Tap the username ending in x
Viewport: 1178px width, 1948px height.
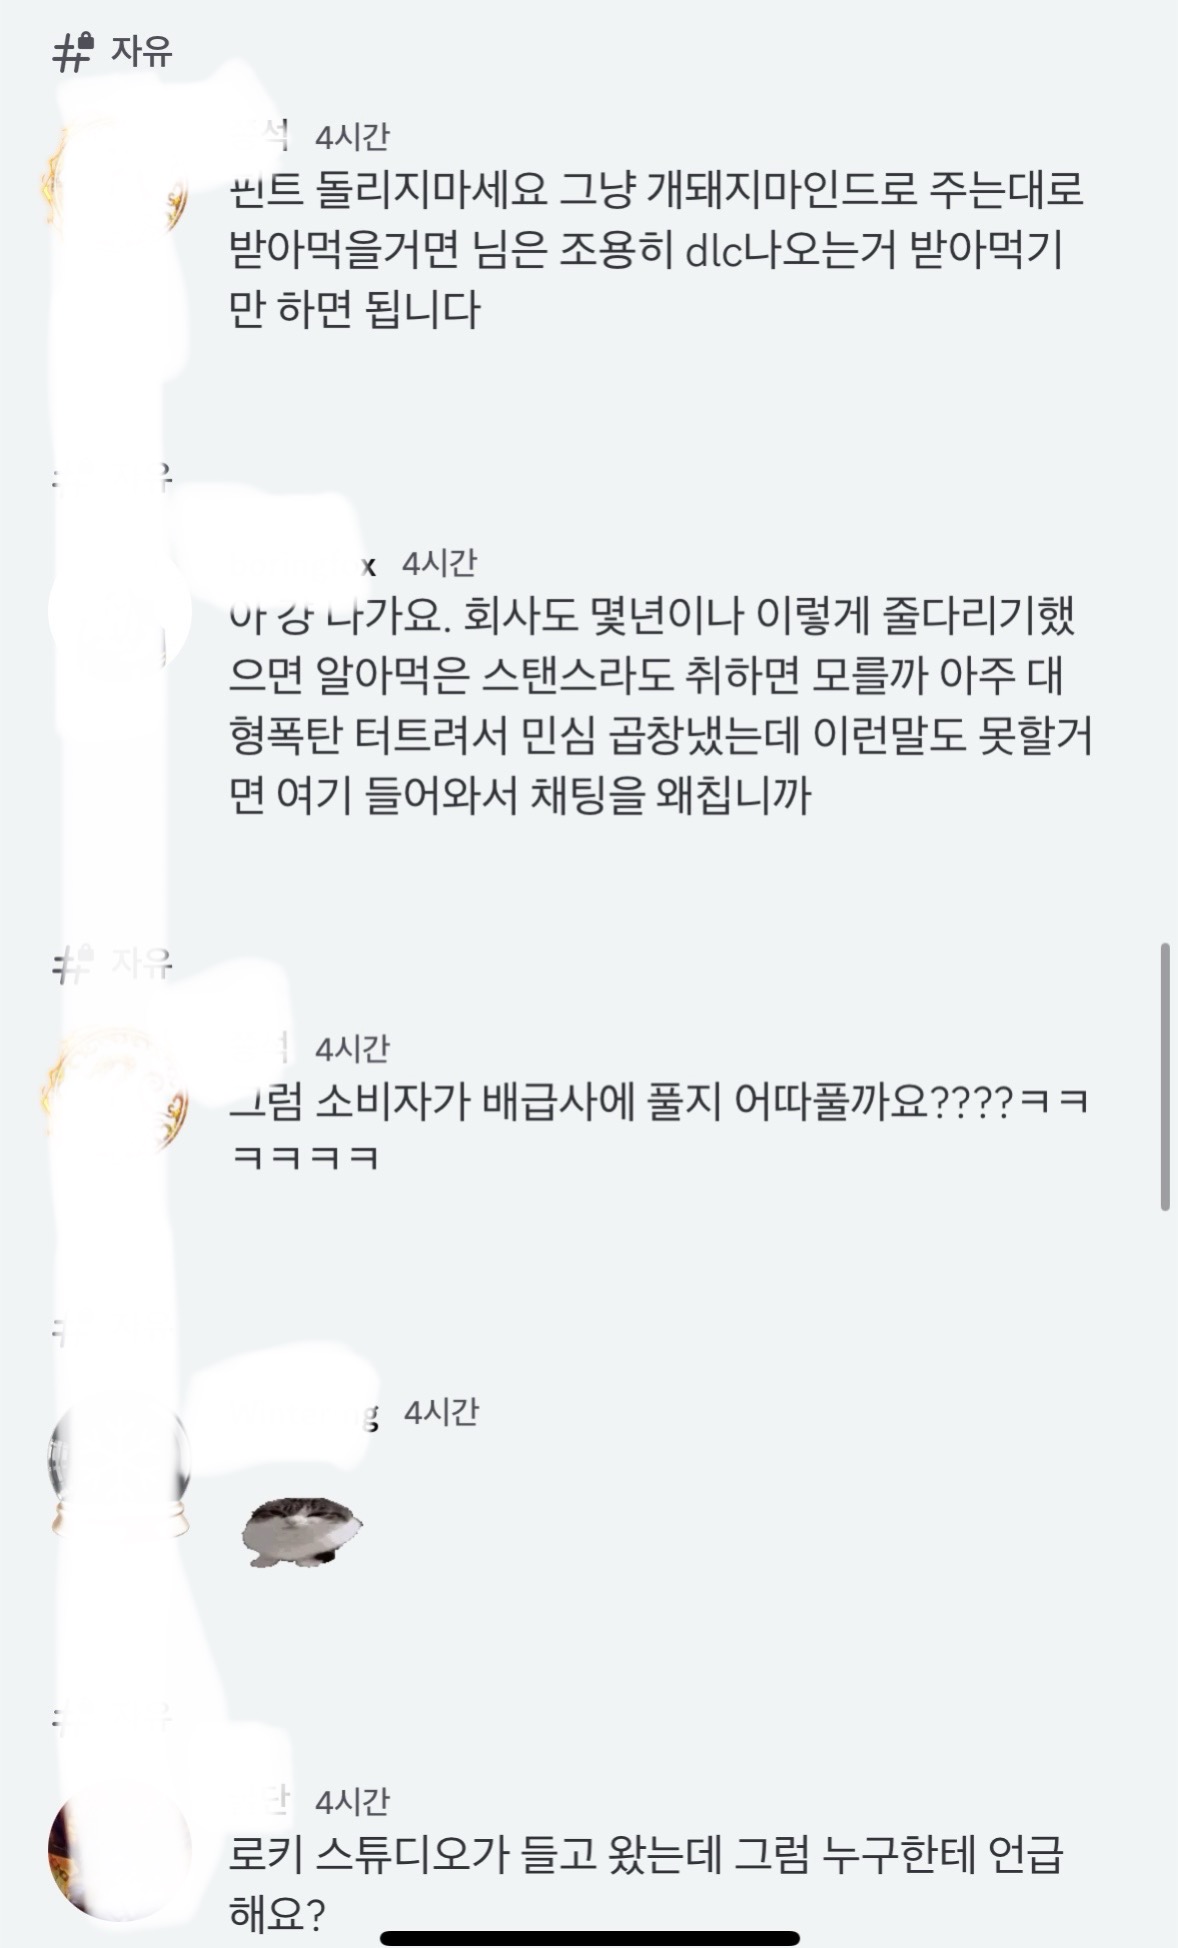point(368,565)
